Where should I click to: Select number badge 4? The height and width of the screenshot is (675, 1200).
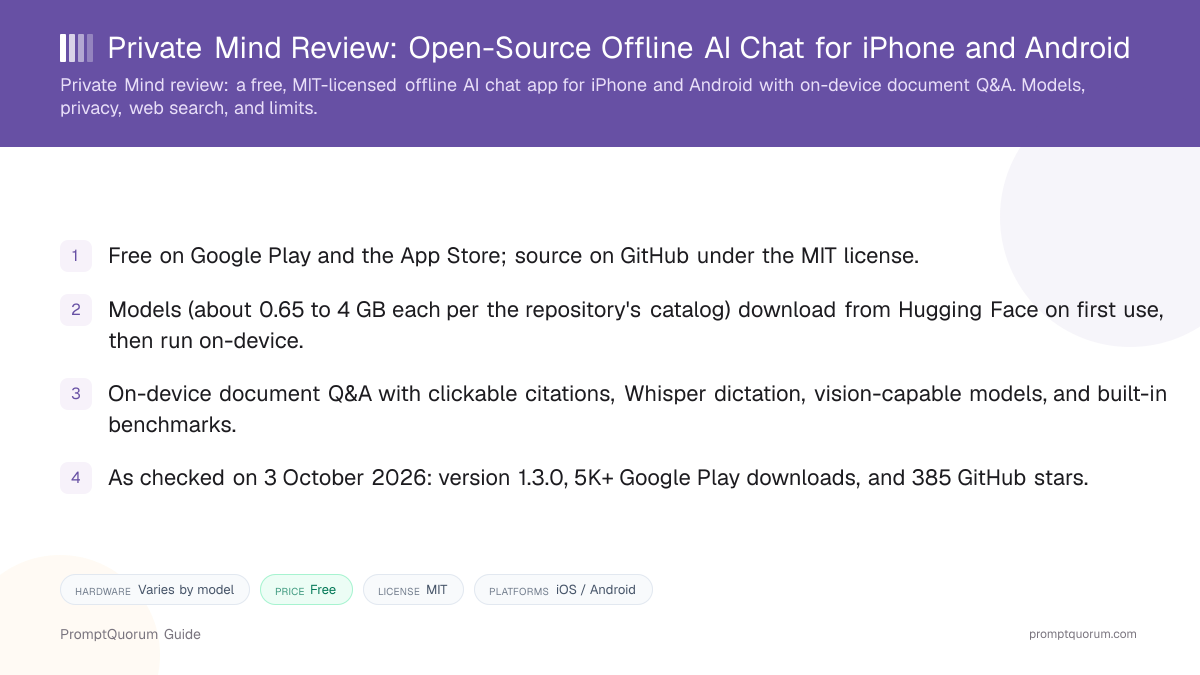pyautogui.click(x=76, y=478)
